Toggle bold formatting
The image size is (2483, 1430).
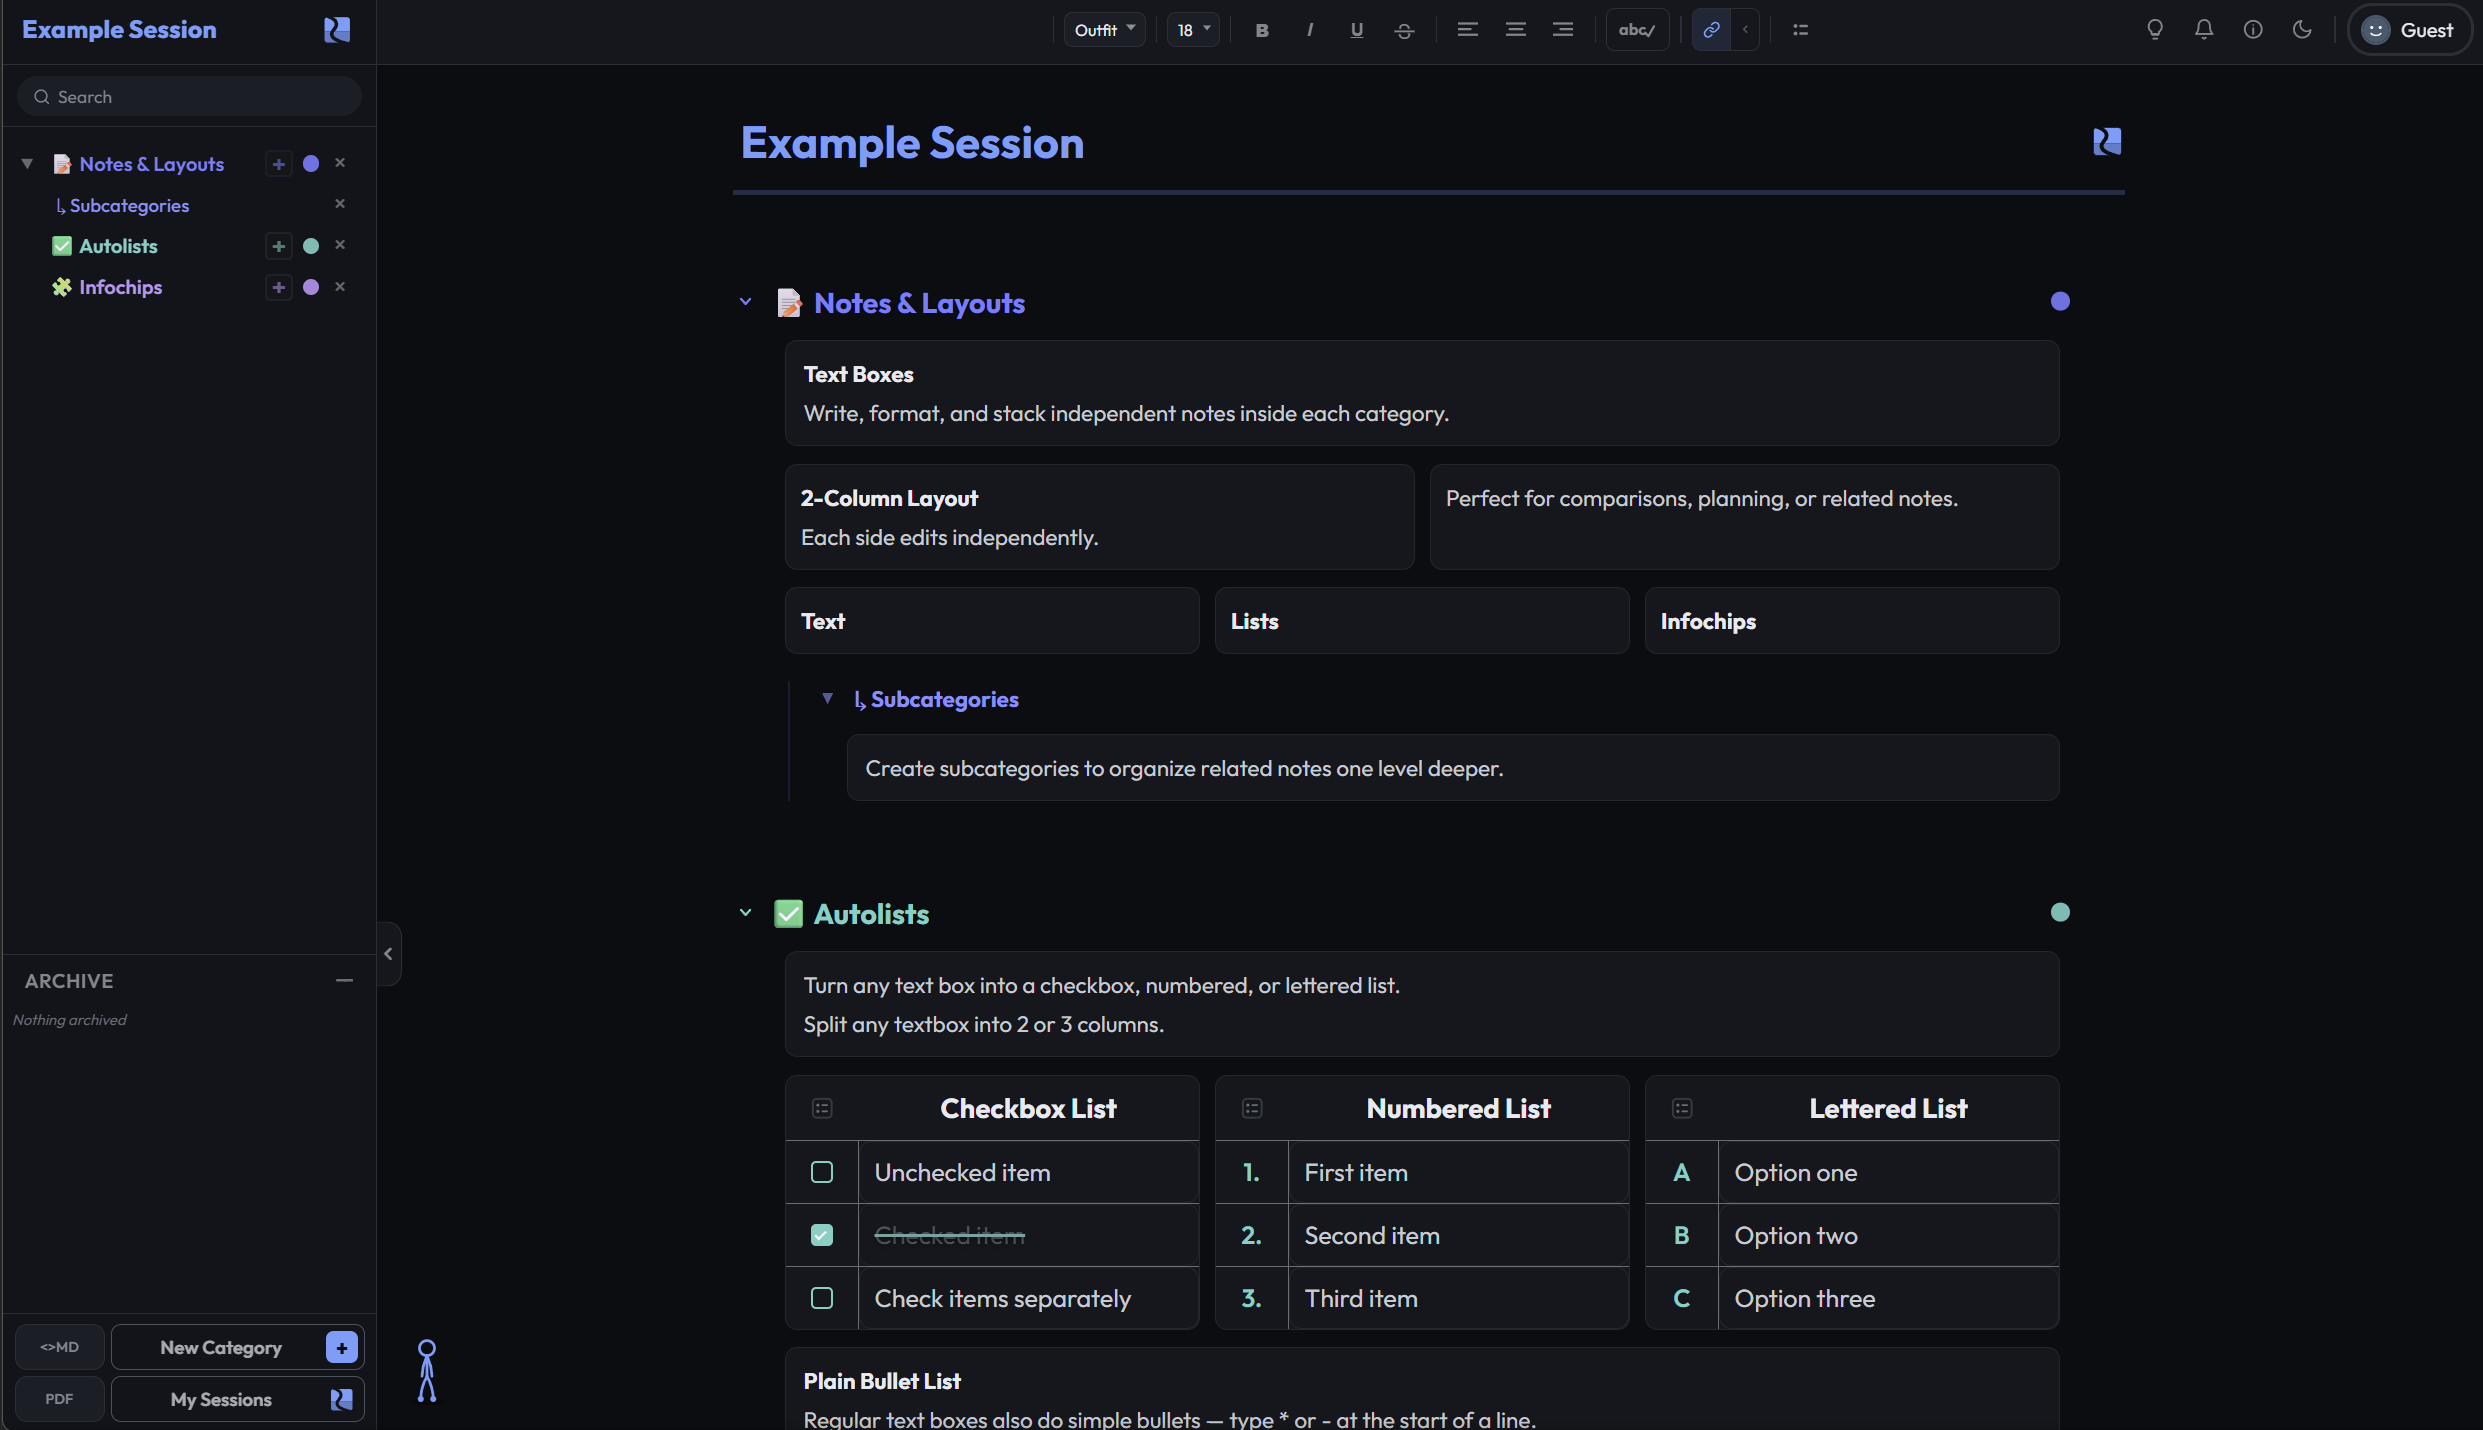[x=1262, y=30]
